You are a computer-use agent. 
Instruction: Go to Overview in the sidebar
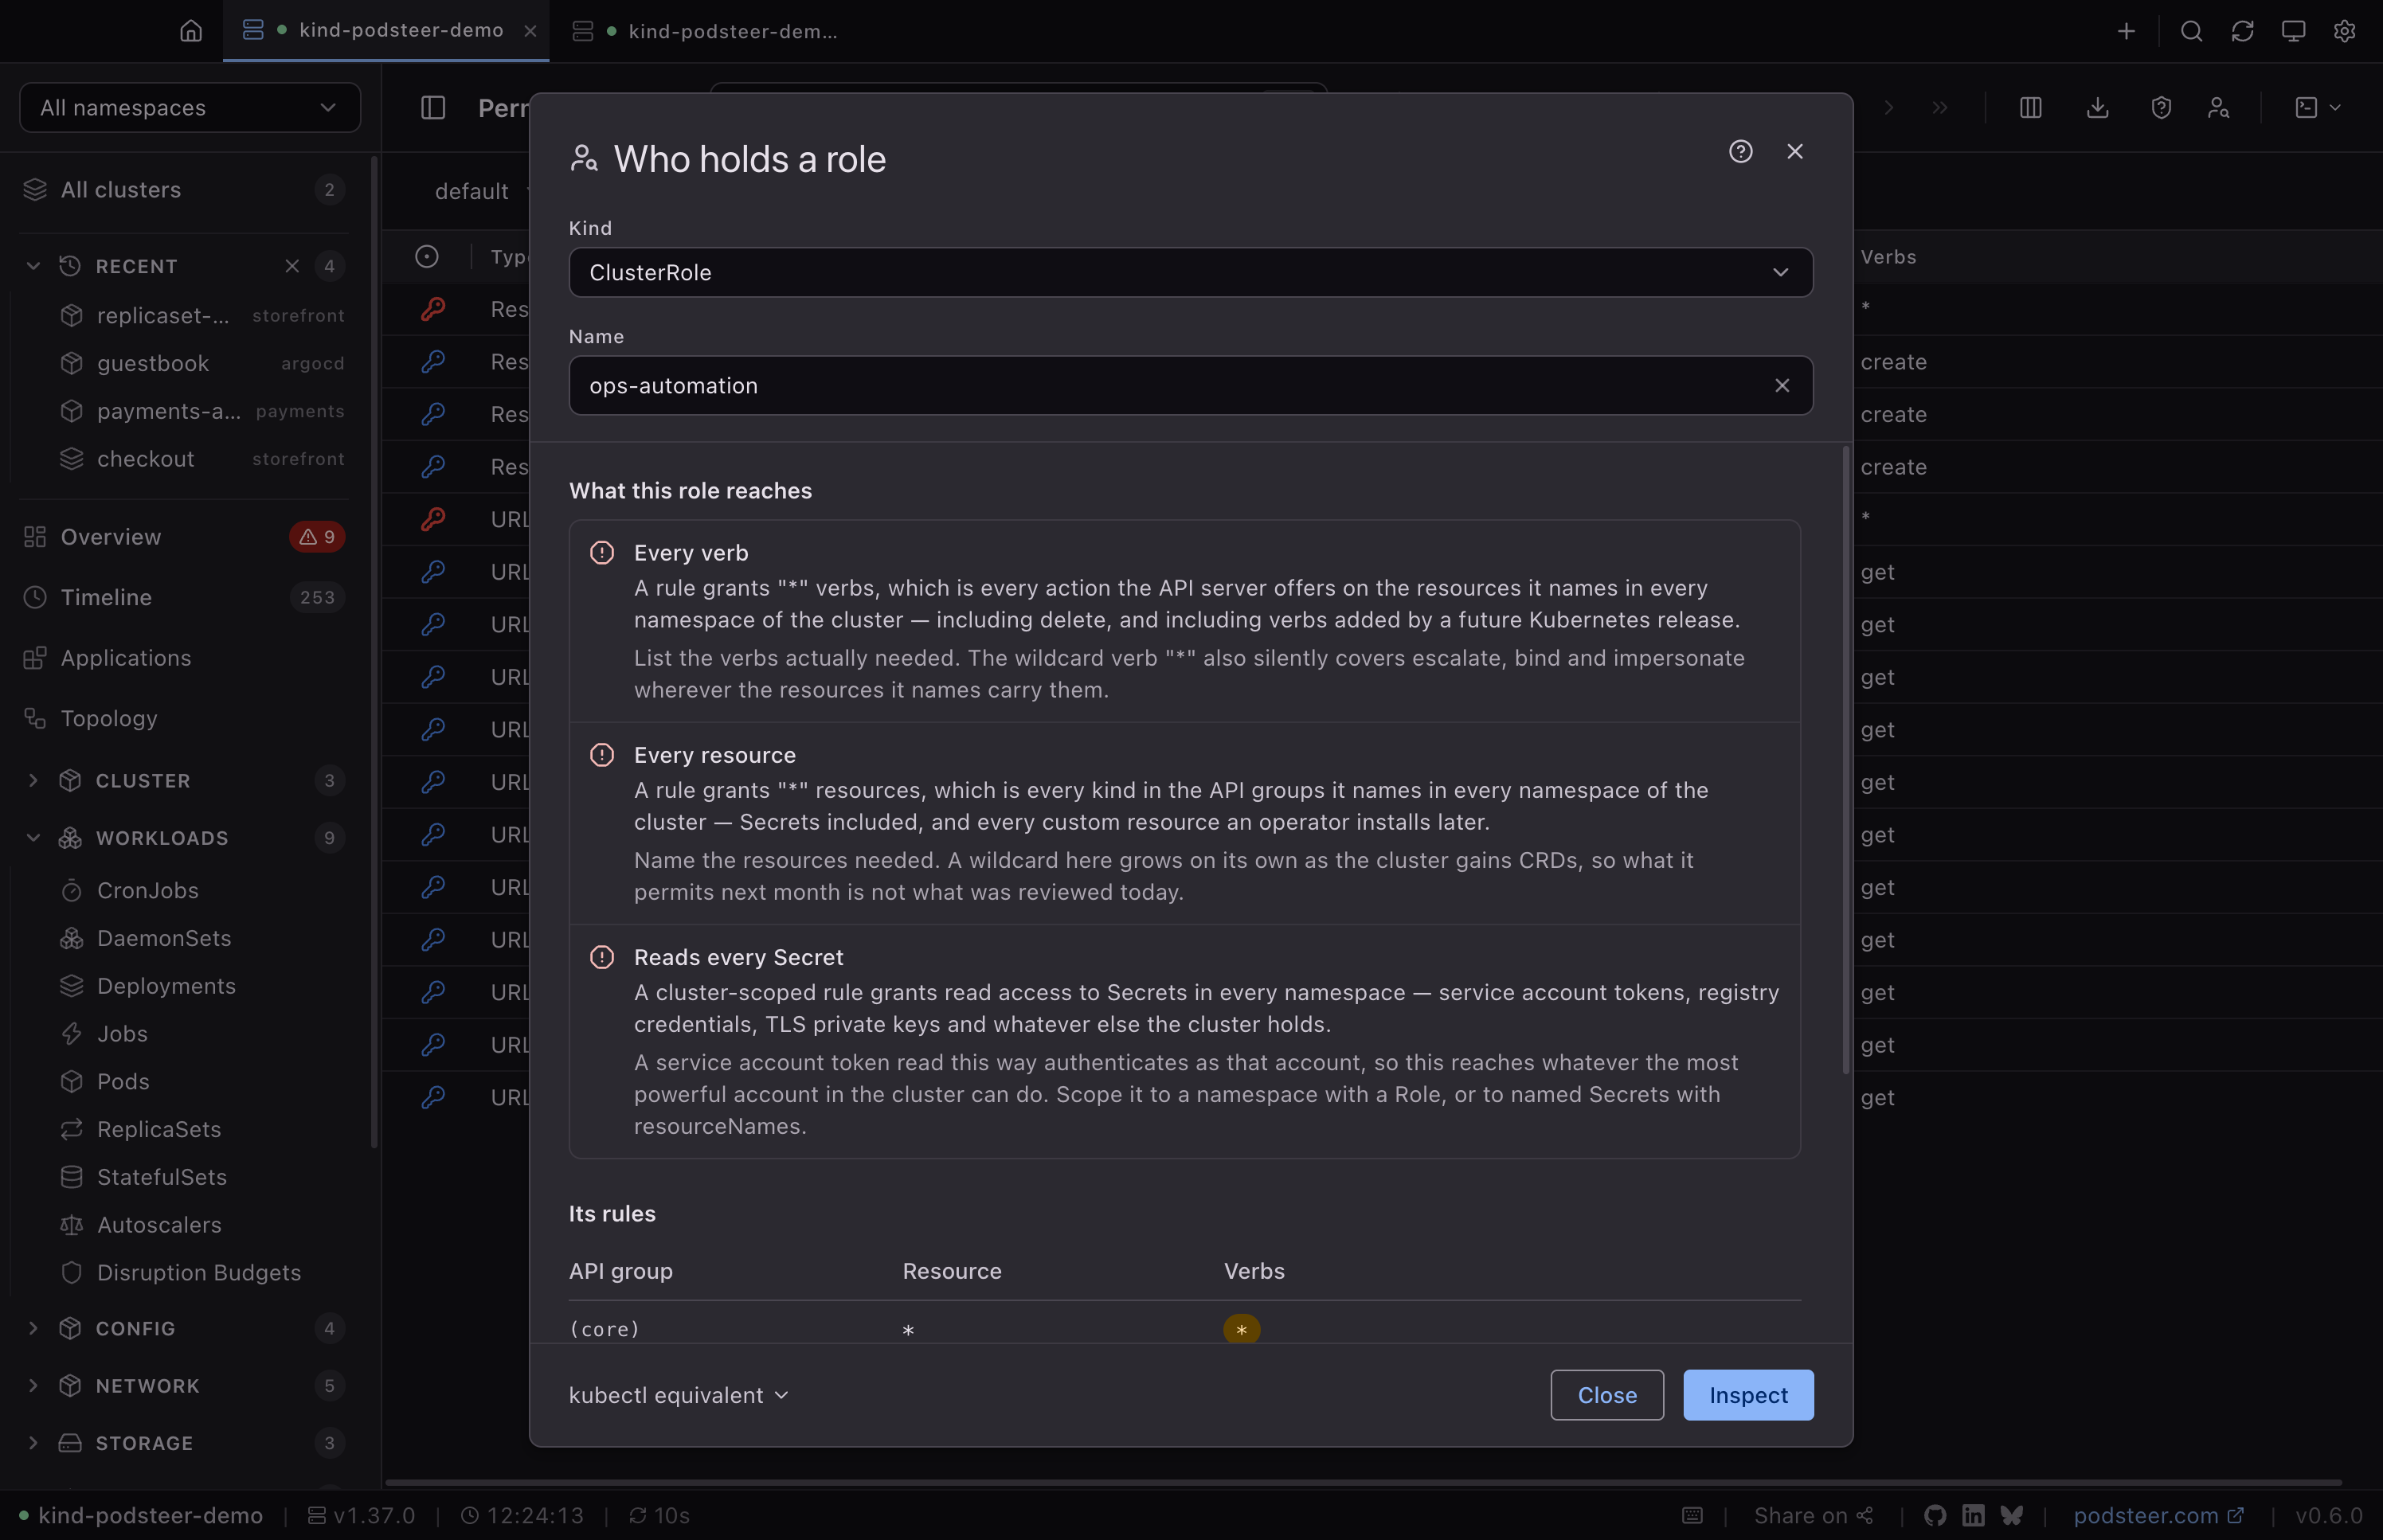[x=183, y=537]
